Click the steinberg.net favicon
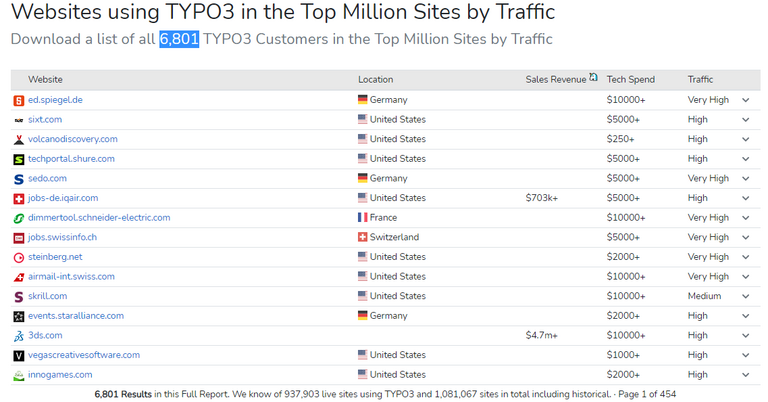 tap(19, 258)
